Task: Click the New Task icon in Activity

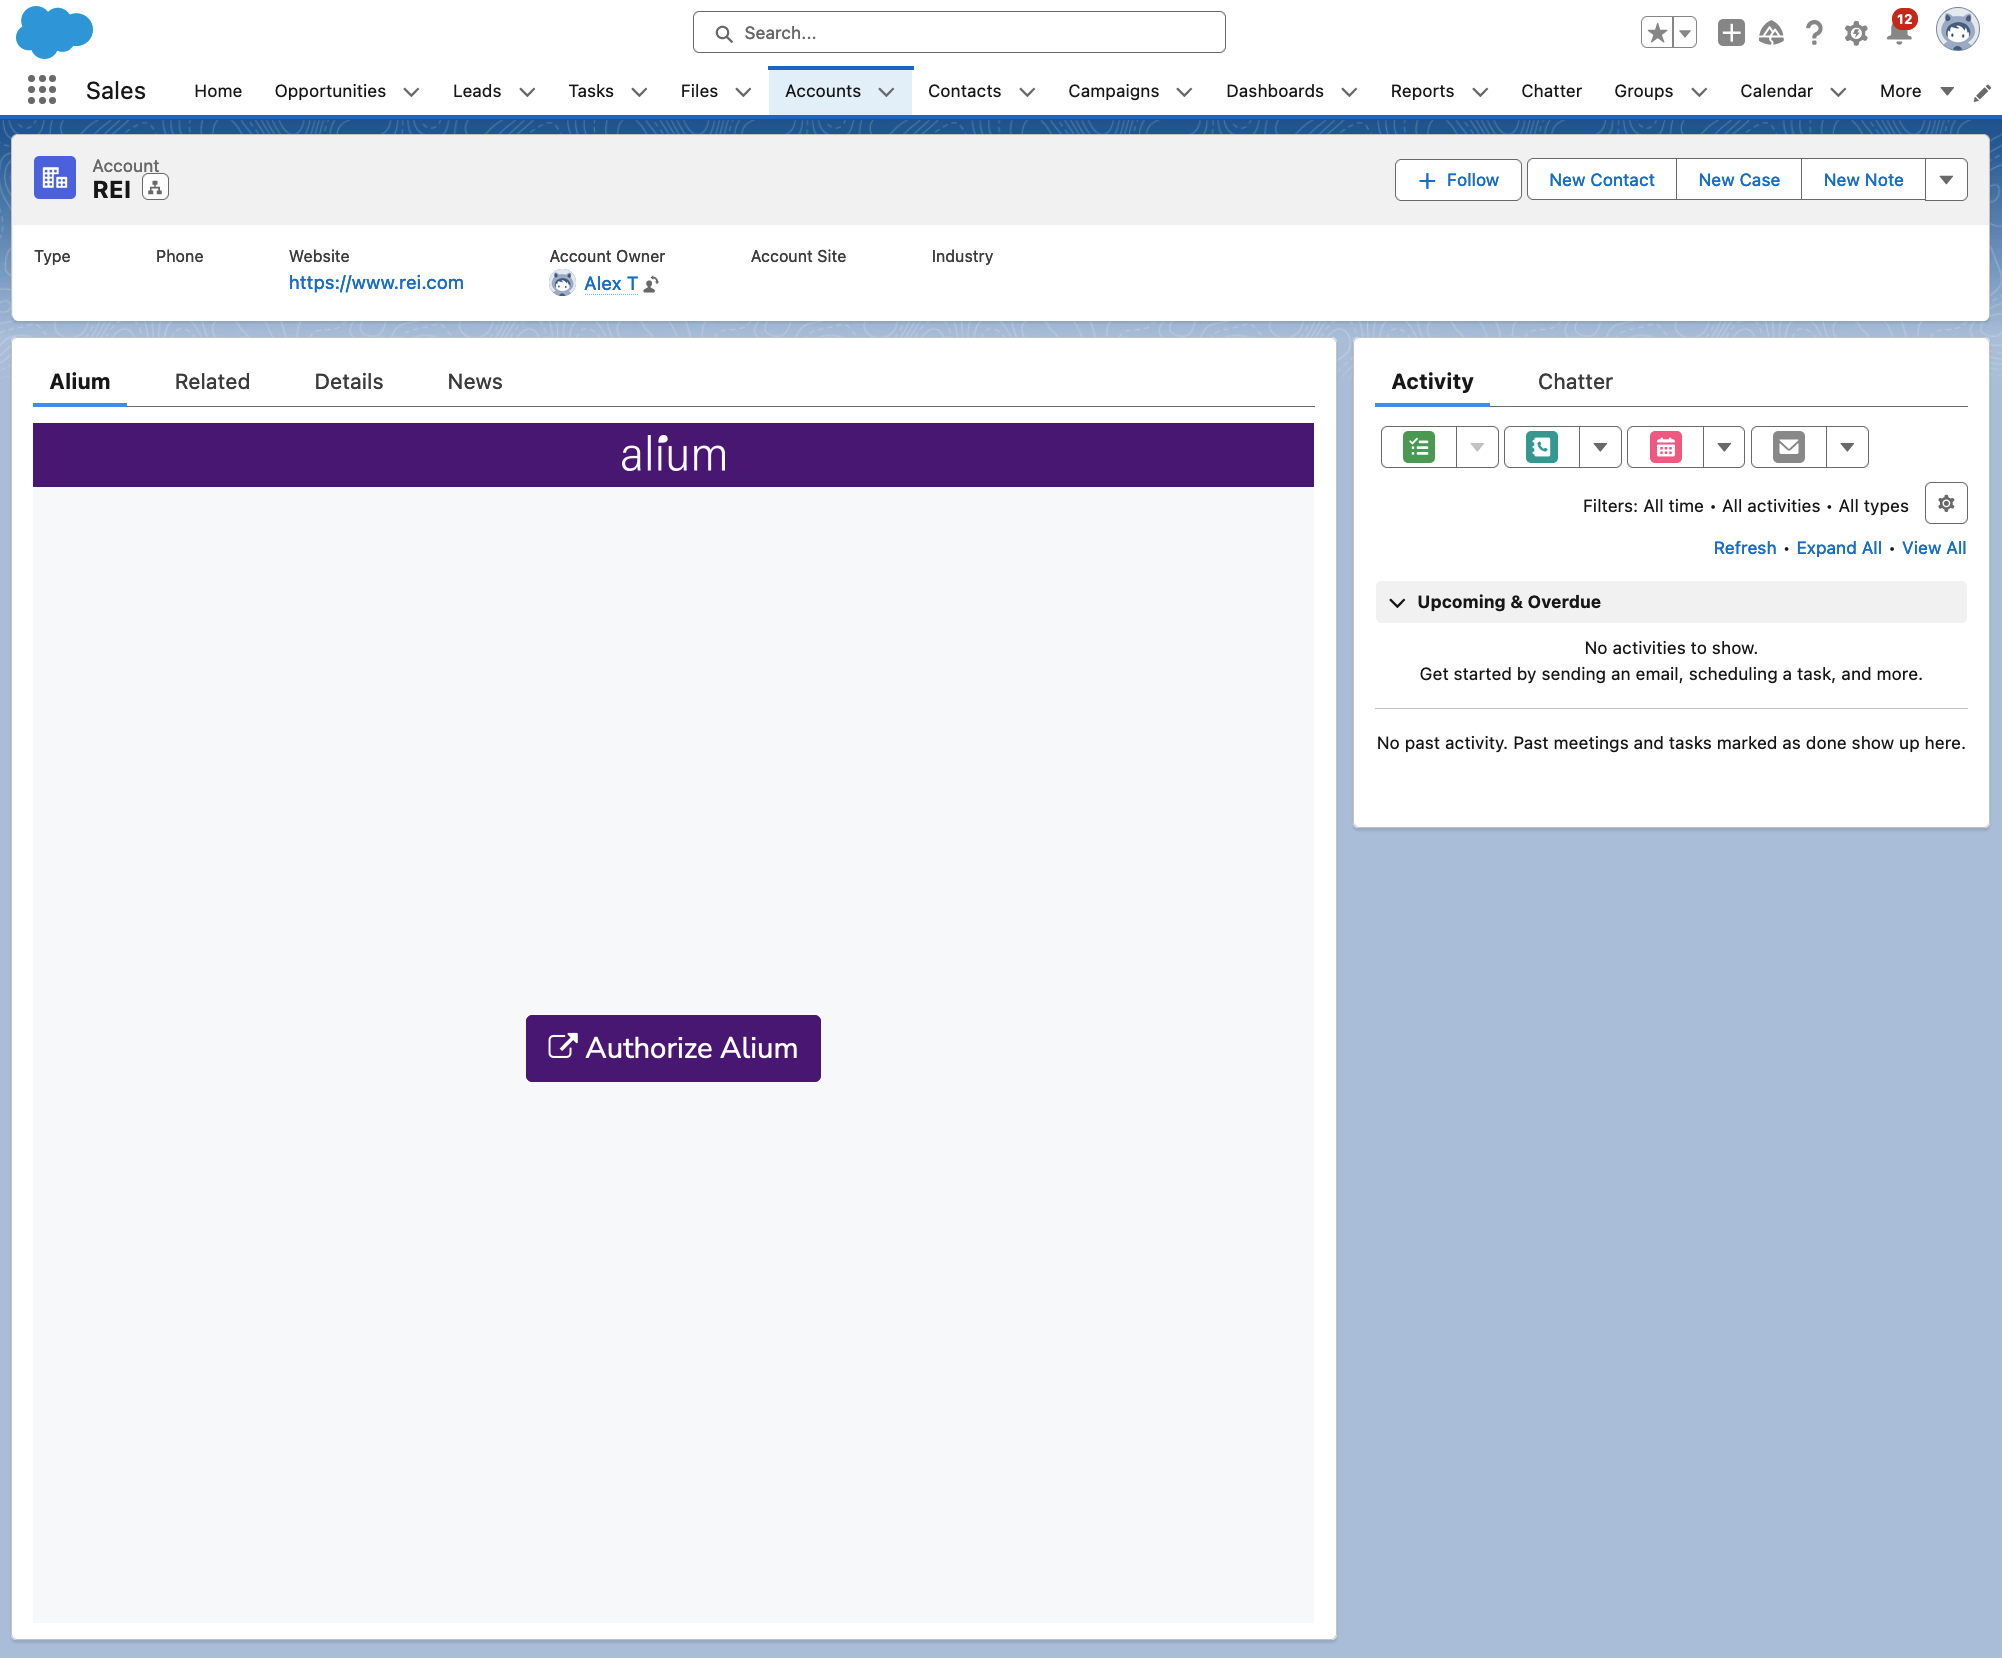Action: click(x=1419, y=447)
